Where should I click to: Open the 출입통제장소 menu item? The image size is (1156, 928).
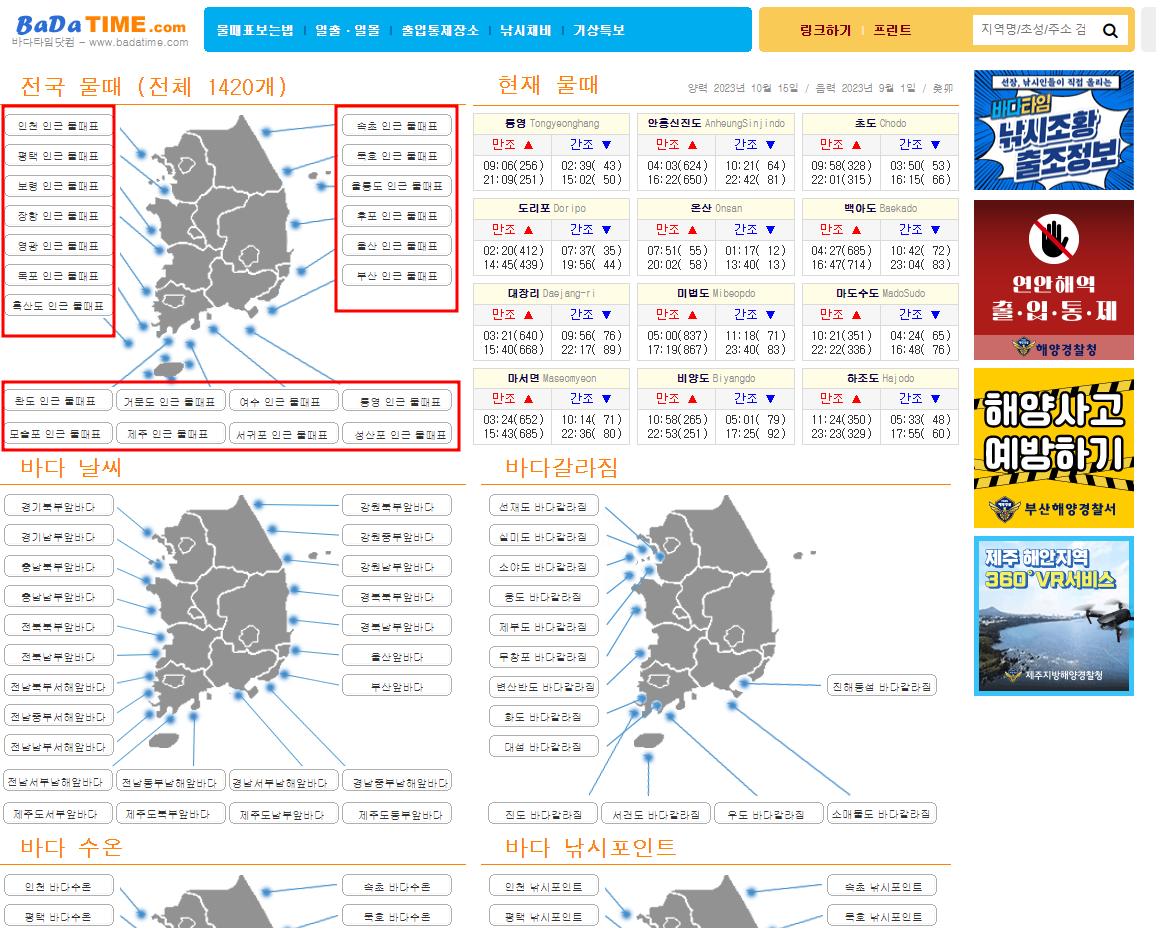coord(440,30)
